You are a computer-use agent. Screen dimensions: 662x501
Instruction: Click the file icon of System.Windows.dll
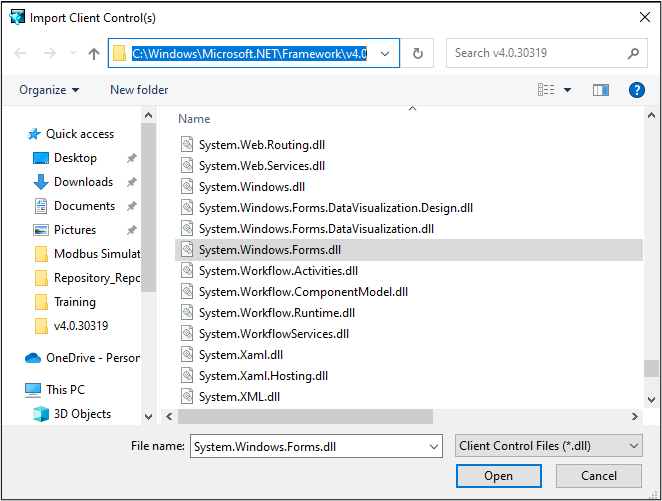pyautogui.click(x=187, y=187)
